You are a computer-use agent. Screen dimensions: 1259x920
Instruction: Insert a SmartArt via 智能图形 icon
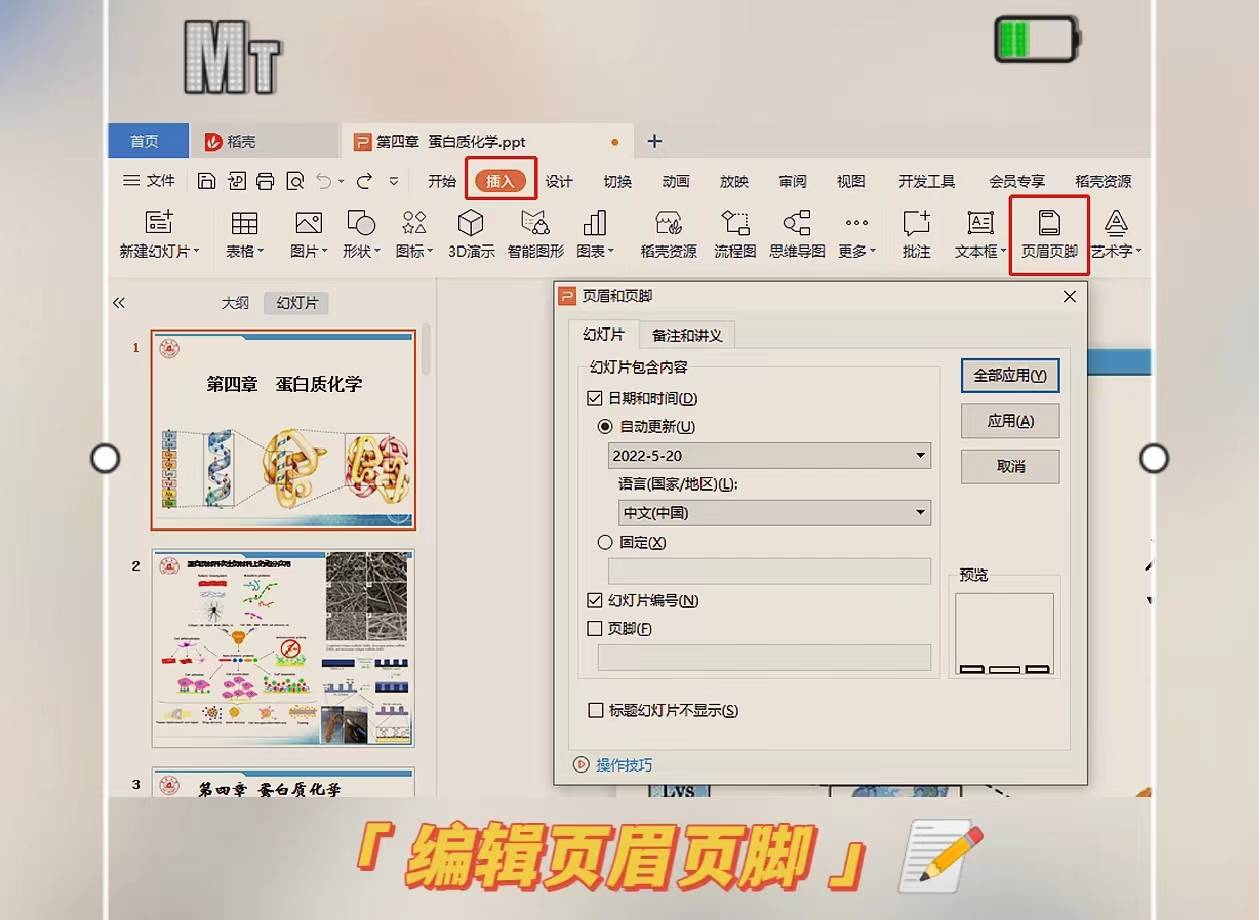[534, 235]
